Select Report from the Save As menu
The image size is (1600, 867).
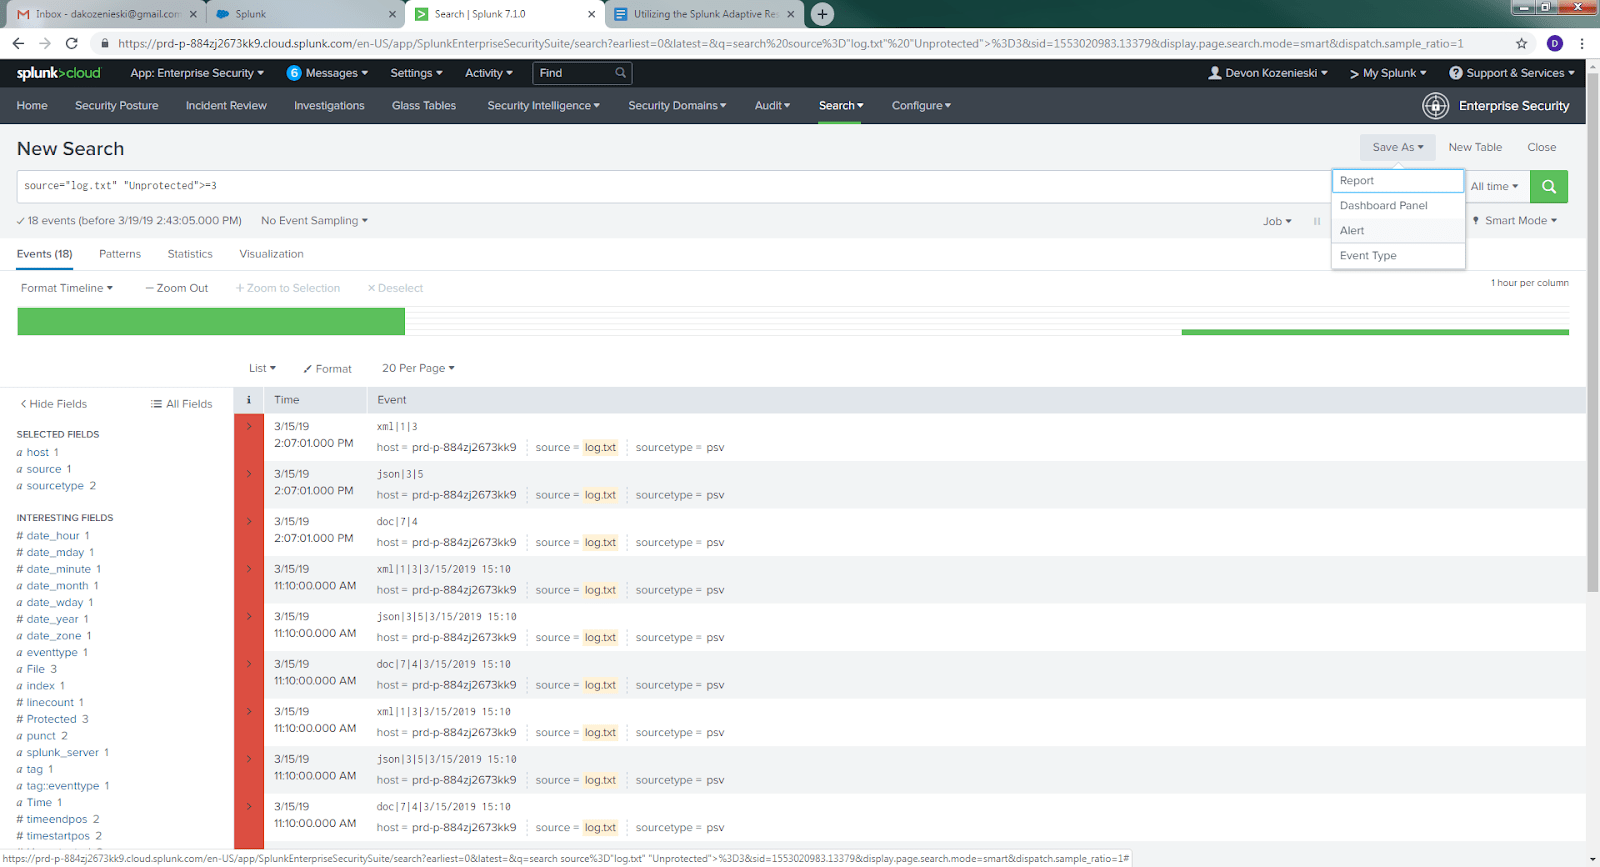point(1398,181)
